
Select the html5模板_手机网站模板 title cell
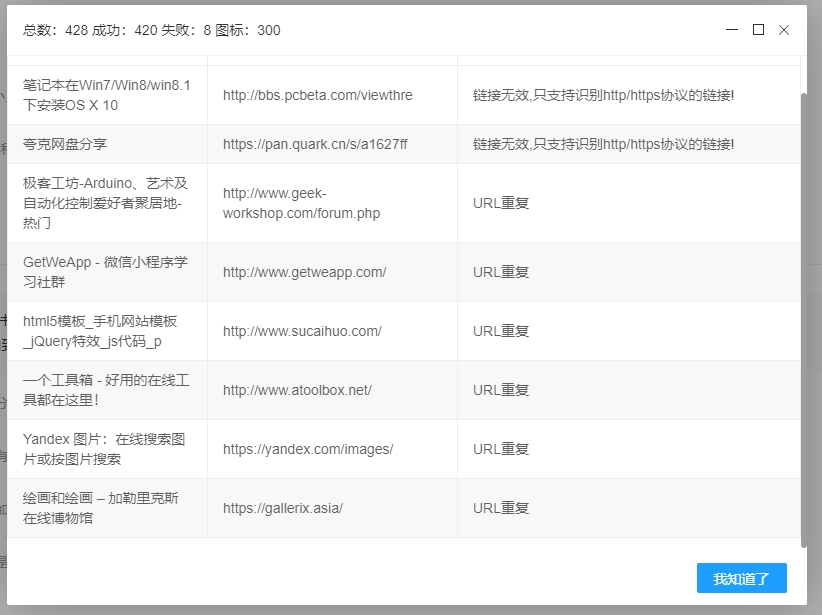tap(107, 331)
